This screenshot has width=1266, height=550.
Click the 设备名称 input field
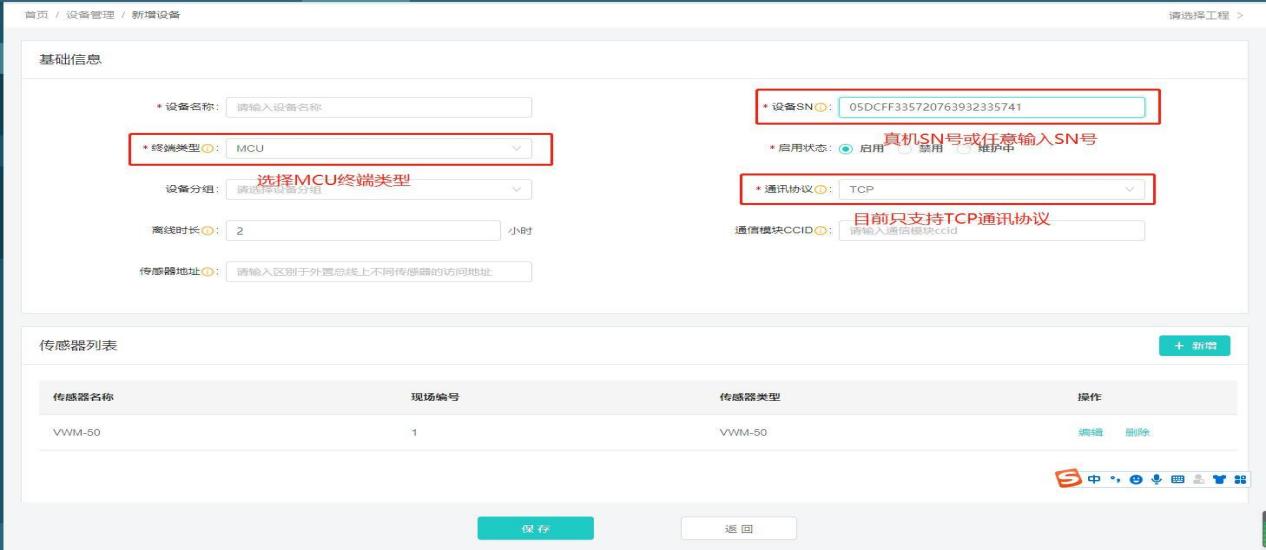[379, 108]
